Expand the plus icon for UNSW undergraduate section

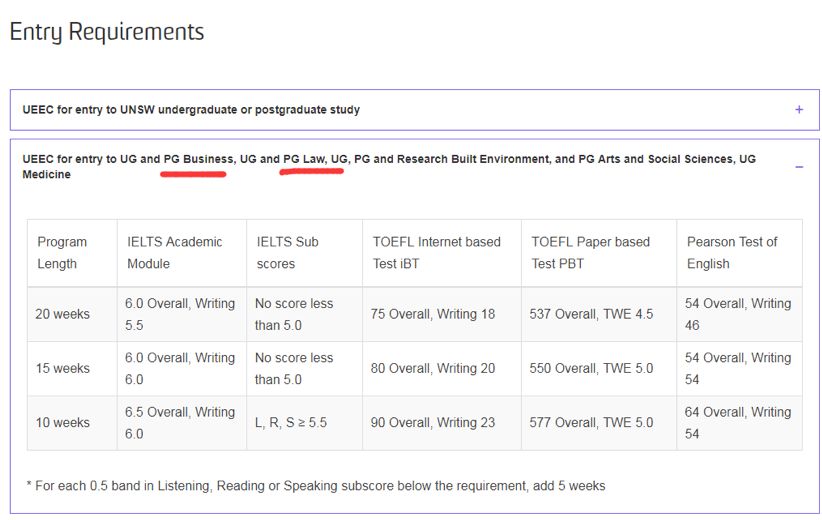point(798,110)
